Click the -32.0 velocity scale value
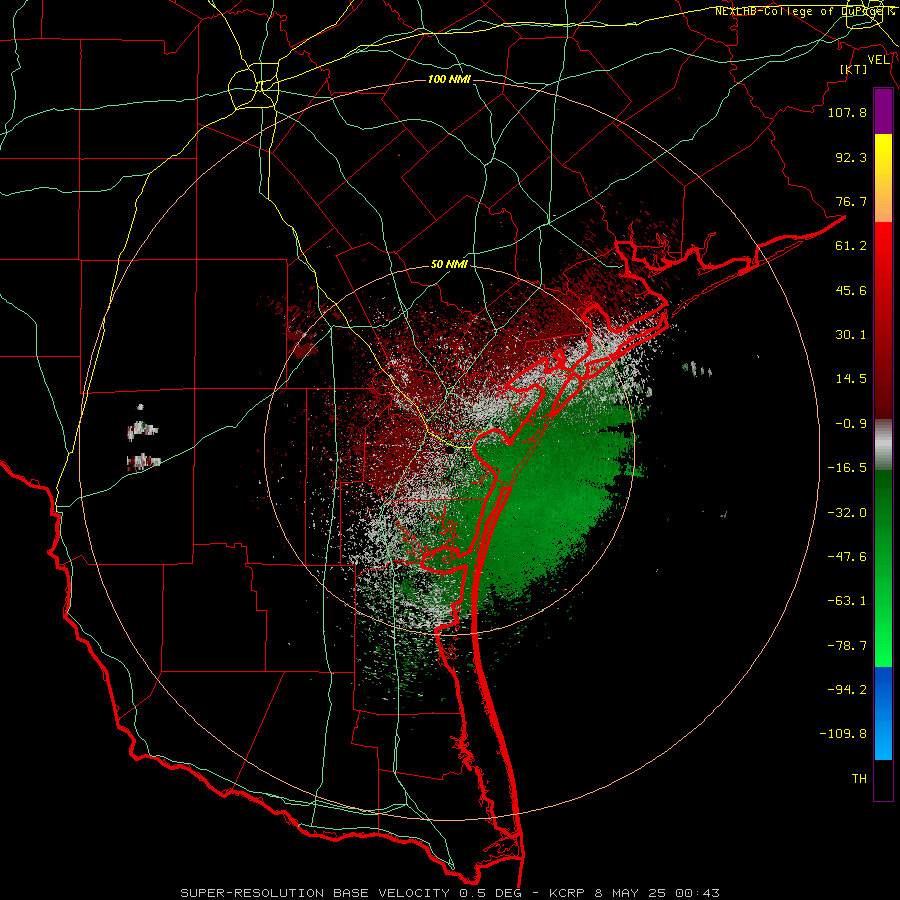The height and width of the screenshot is (900, 900). (847, 513)
